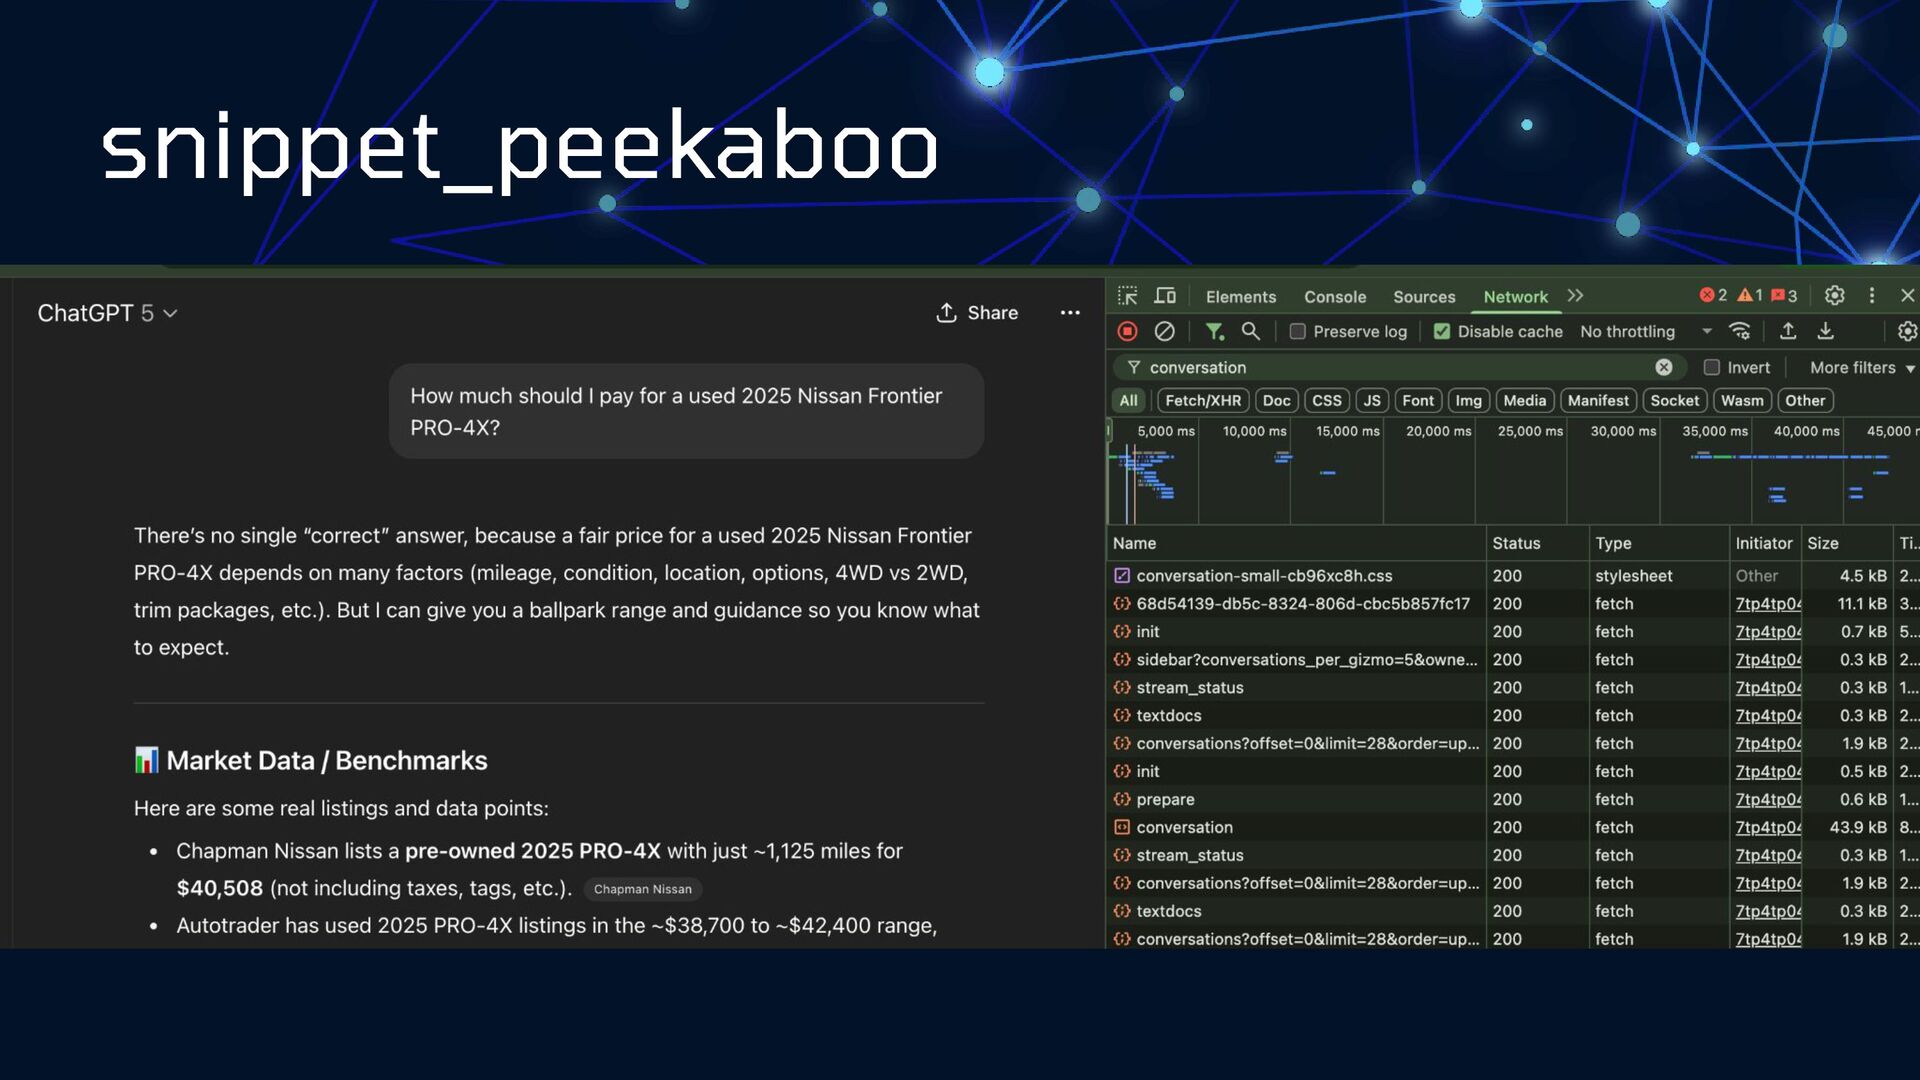The width and height of the screenshot is (1920, 1080).
Task: Toggle the Doc filter chip
Action: (x=1276, y=400)
